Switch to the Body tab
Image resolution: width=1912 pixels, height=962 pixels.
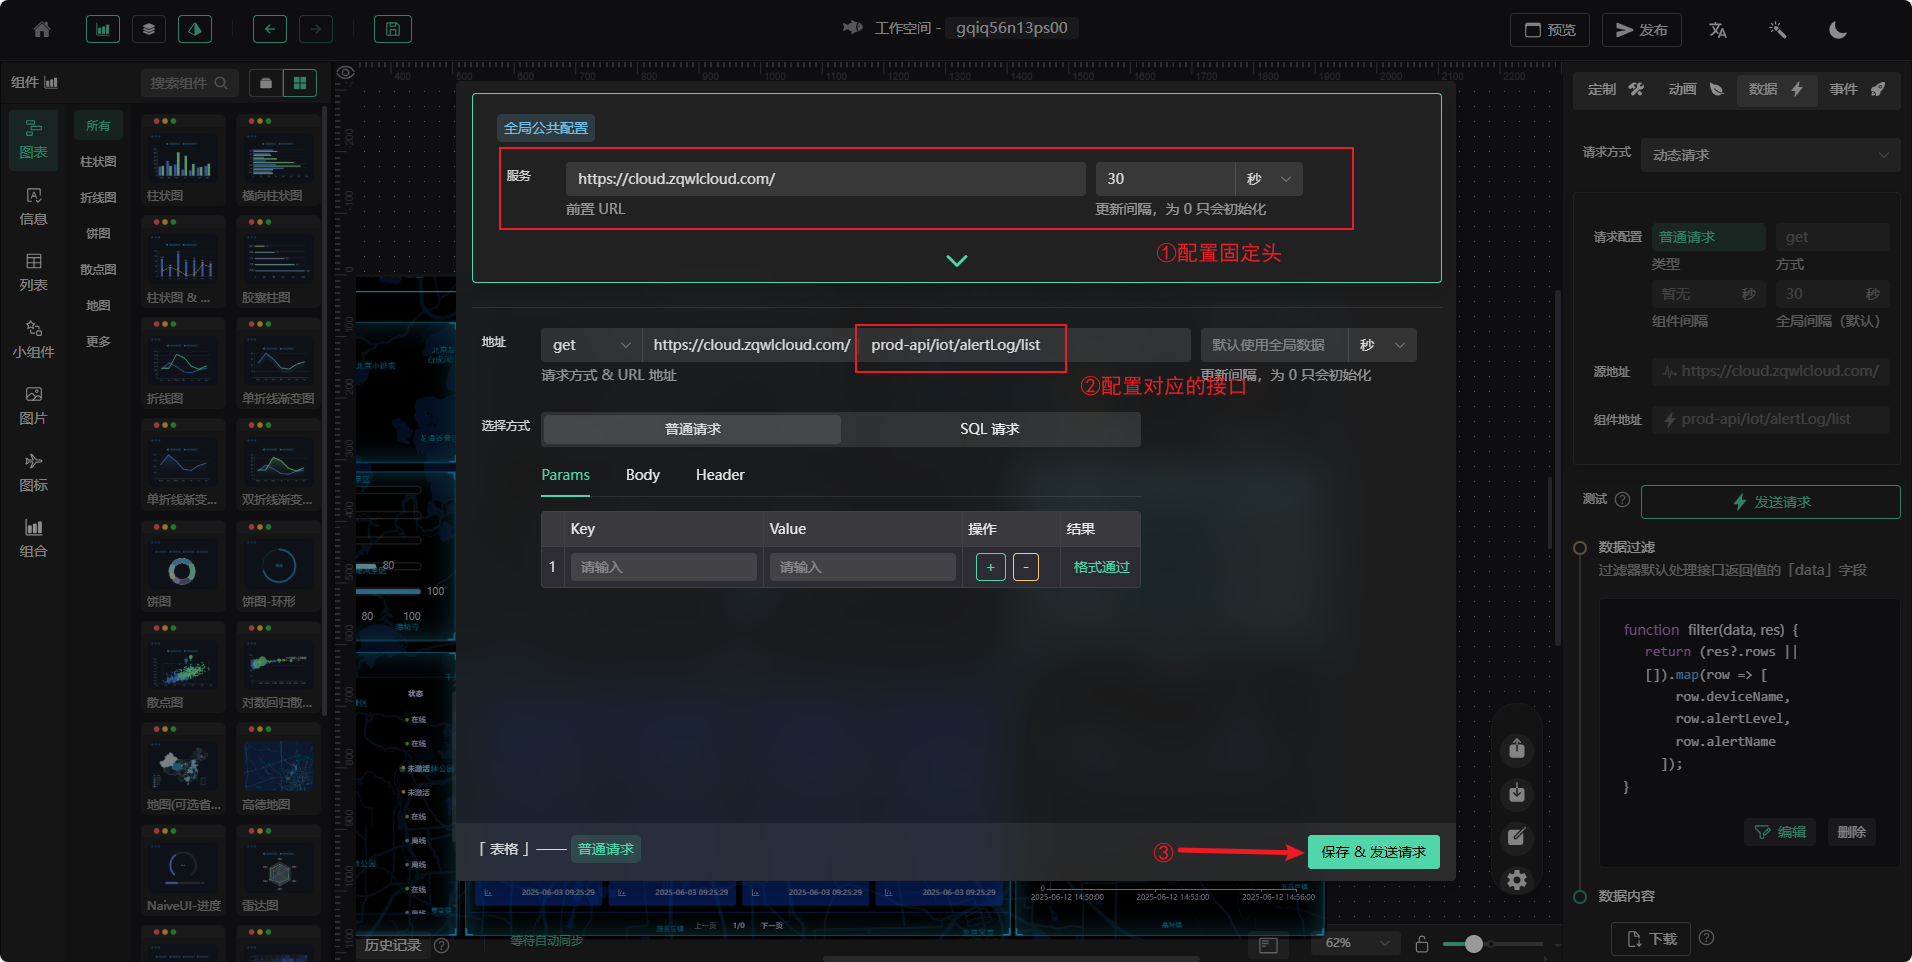click(x=642, y=475)
